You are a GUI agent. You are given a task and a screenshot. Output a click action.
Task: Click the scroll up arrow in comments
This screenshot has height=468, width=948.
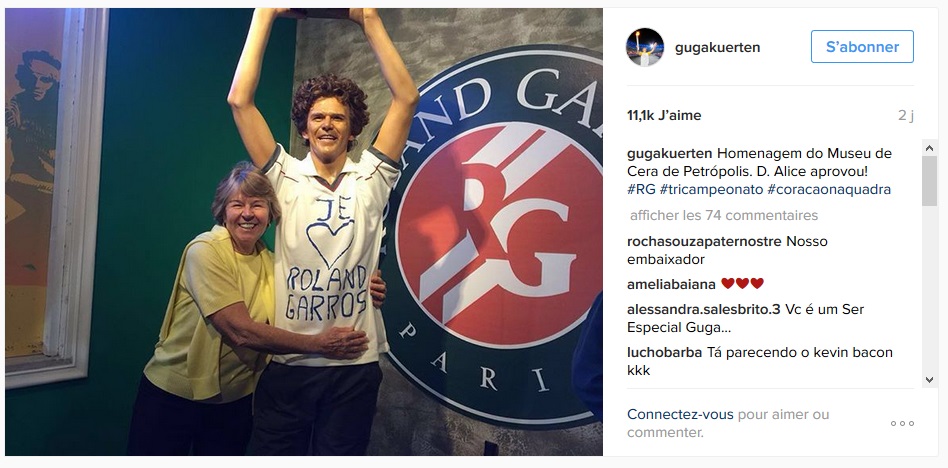[x=929, y=148]
